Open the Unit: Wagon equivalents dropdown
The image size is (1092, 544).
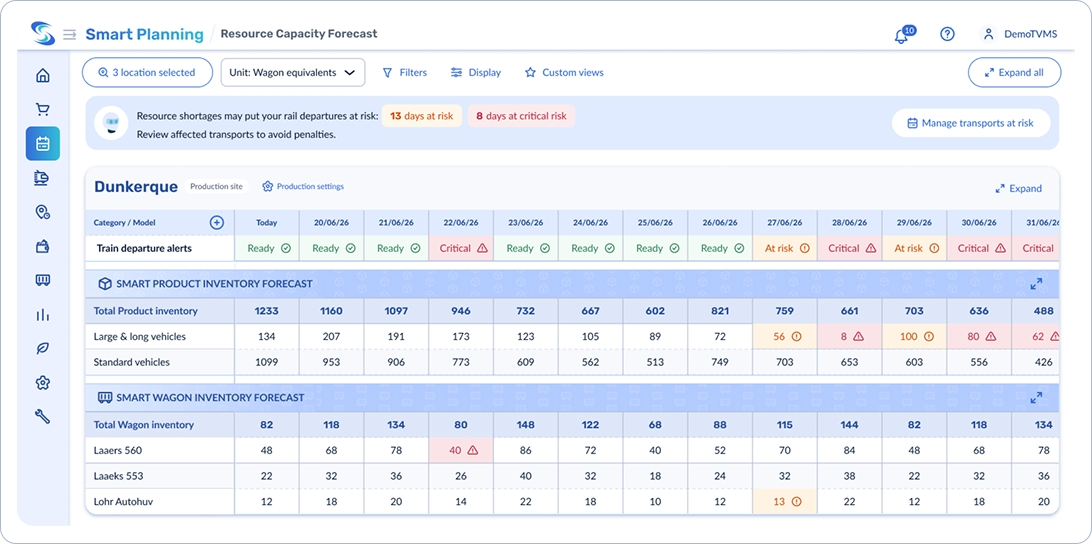point(292,72)
